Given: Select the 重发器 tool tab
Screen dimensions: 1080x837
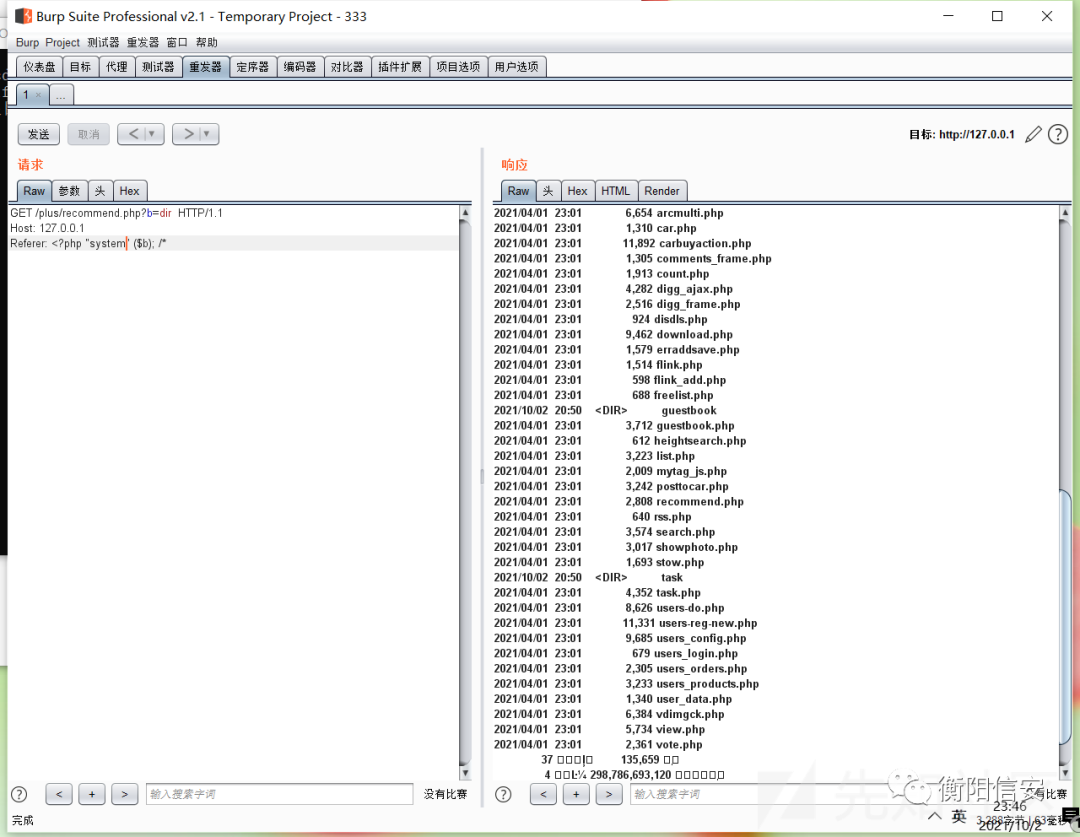Looking at the screenshot, I should coord(206,67).
